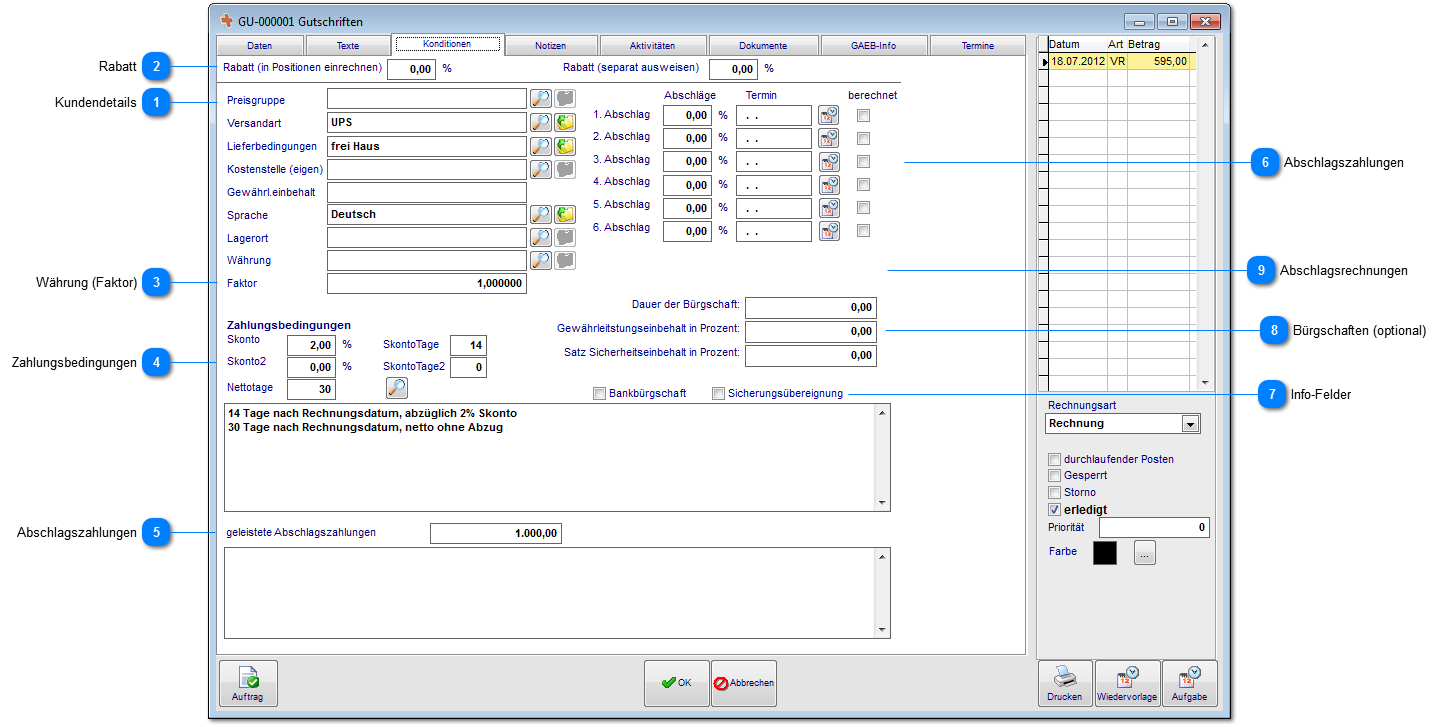The width and height of the screenshot is (1442, 727).
Task: Mark 5. Abschlag as berechnet
Action: point(864,207)
